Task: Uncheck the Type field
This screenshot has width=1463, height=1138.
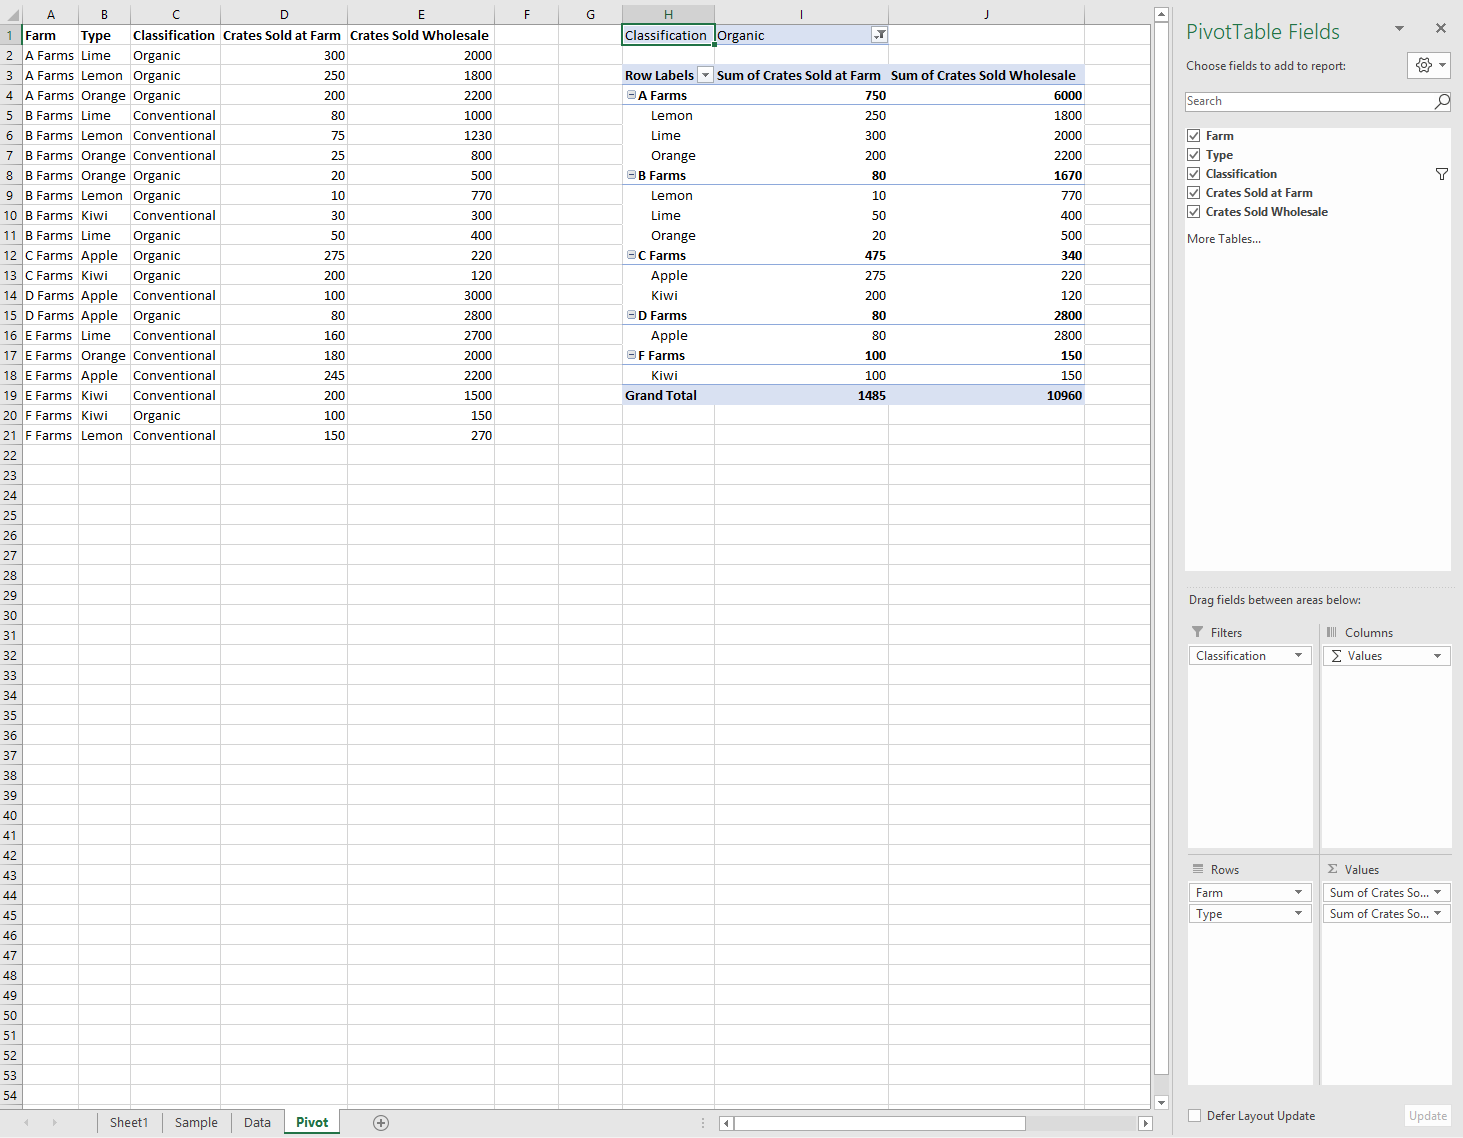Action: (x=1194, y=155)
